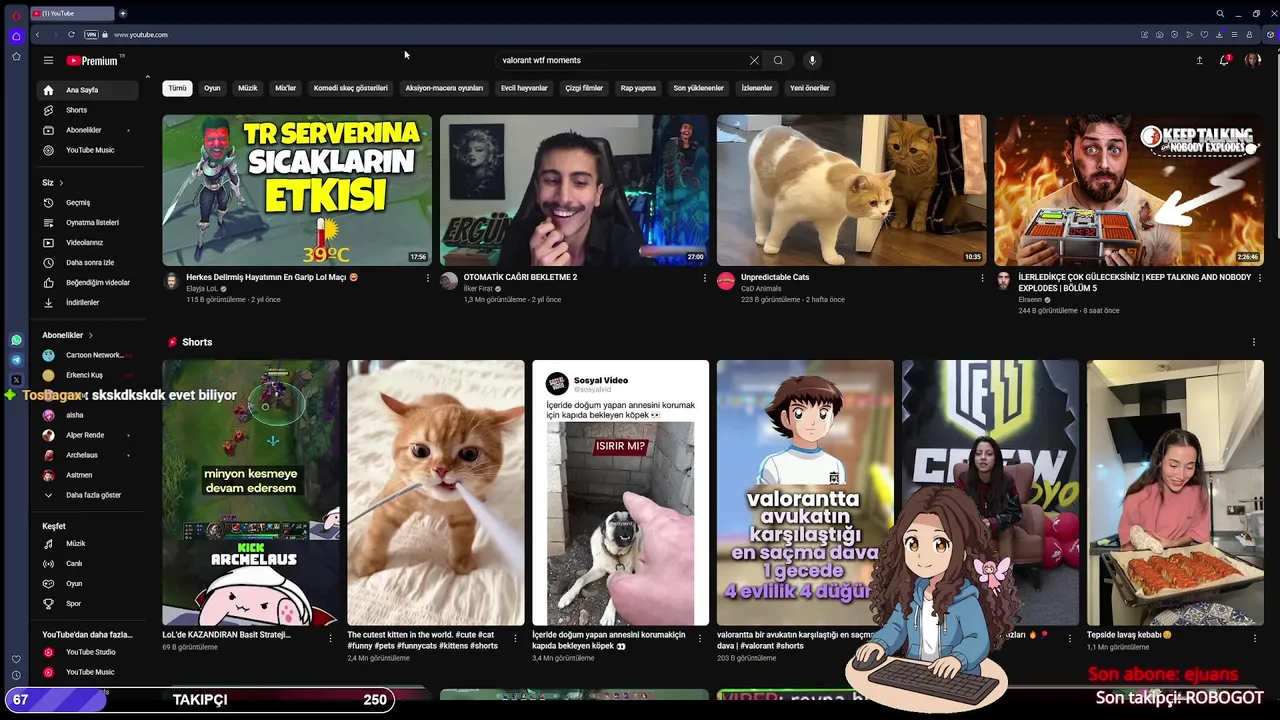Image resolution: width=1280 pixels, height=720 pixels.
Task: Open TR Serverına Sıcakların Etkisi thumbnail
Action: [297, 190]
